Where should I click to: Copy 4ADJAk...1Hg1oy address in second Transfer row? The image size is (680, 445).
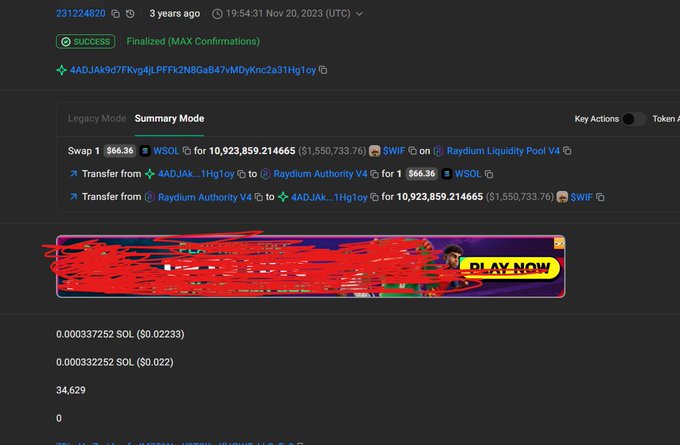click(x=374, y=197)
